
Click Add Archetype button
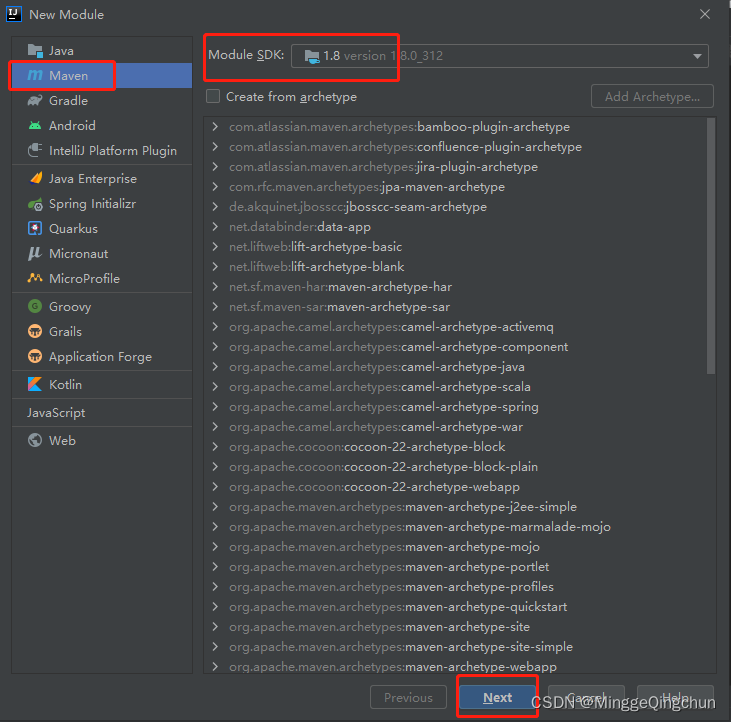(652, 96)
